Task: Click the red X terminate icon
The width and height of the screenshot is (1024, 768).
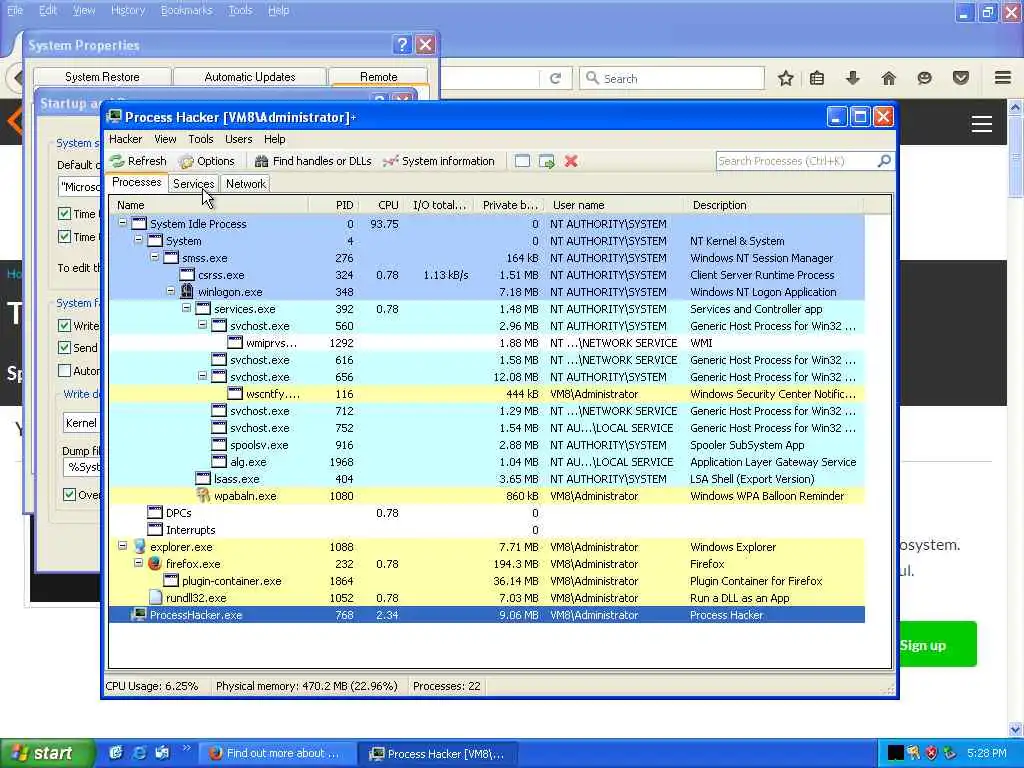Action: [x=571, y=161]
